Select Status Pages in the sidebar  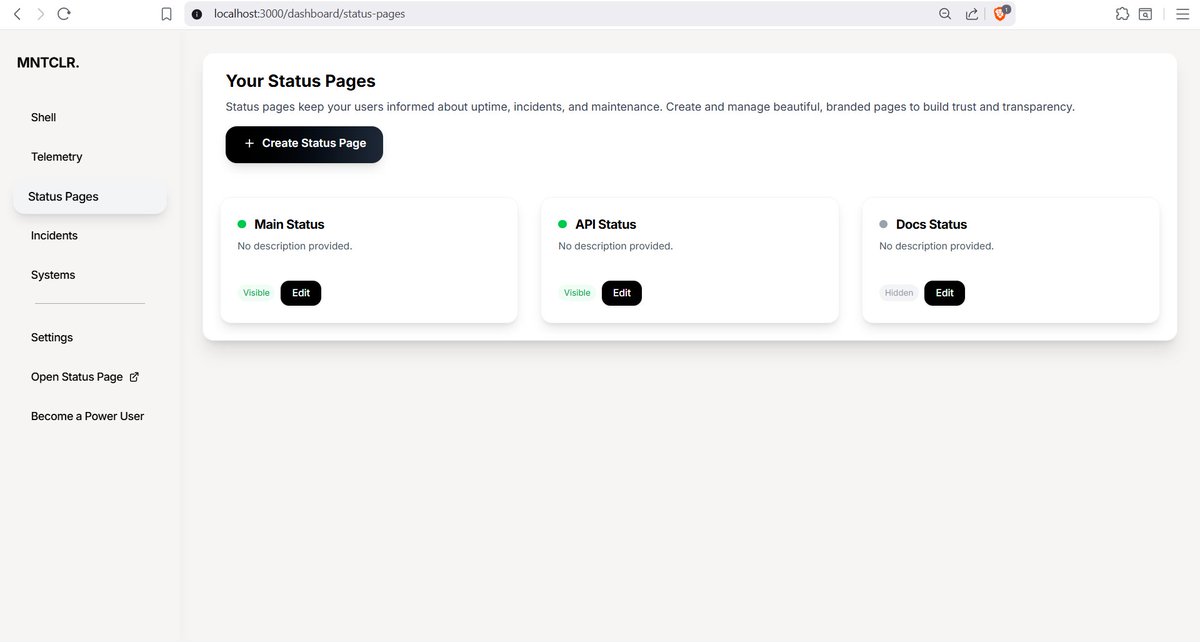[x=90, y=197]
